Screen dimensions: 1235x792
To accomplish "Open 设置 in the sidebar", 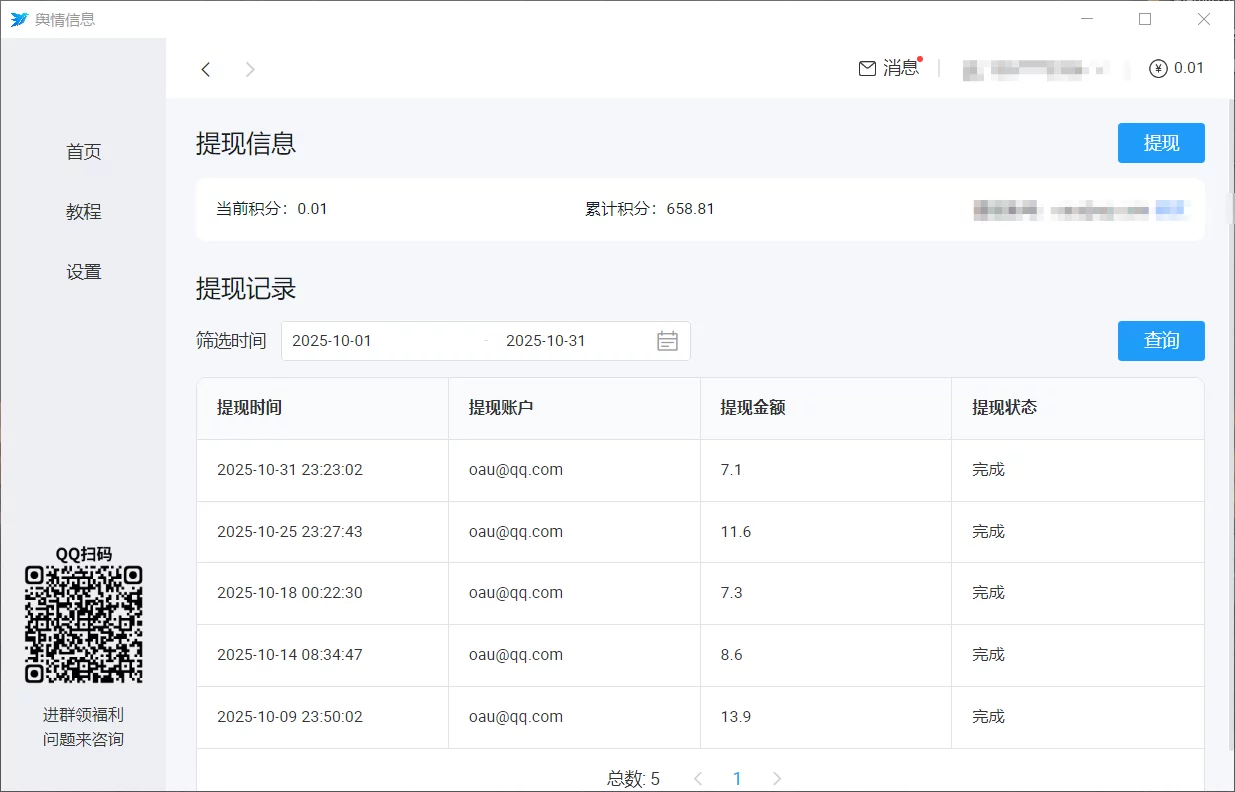I will click(84, 272).
